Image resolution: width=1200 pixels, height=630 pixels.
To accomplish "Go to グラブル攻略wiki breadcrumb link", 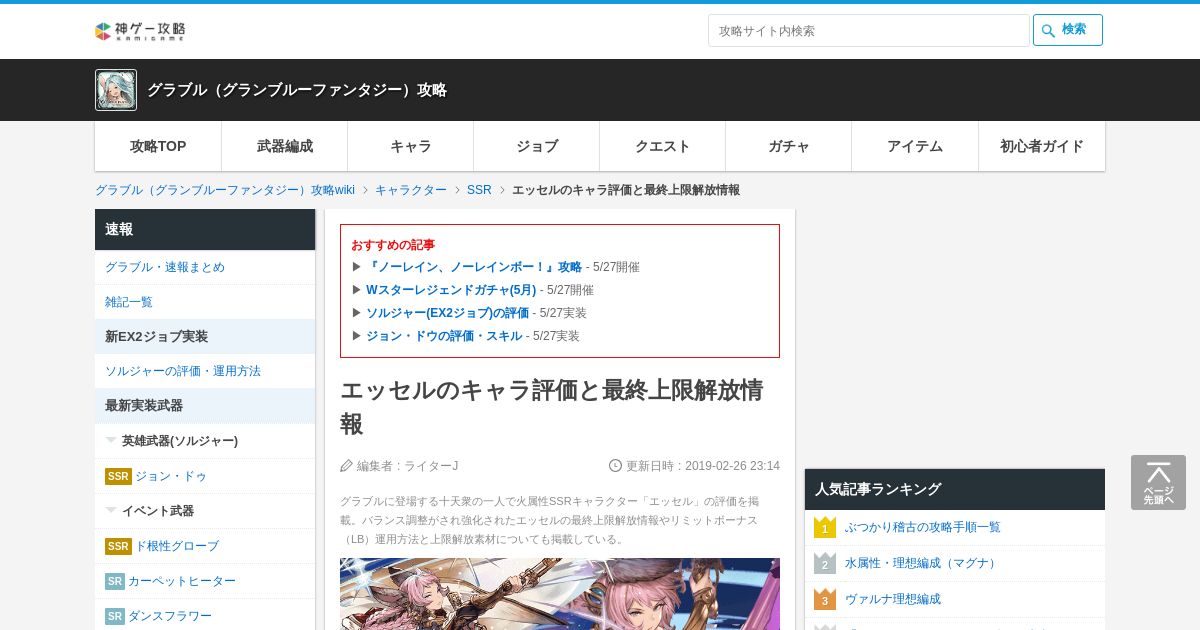I will point(225,190).
